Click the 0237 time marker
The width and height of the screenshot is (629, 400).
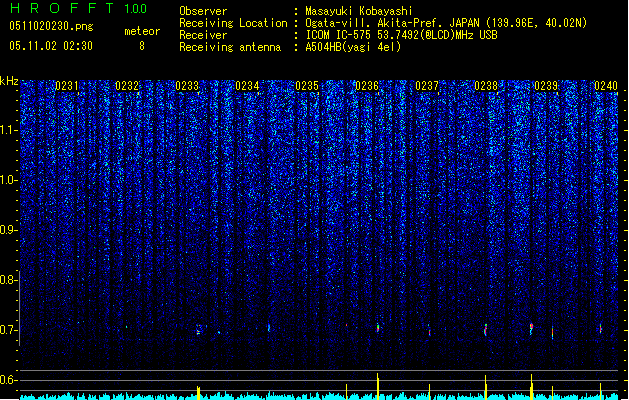tap(427, 86)
